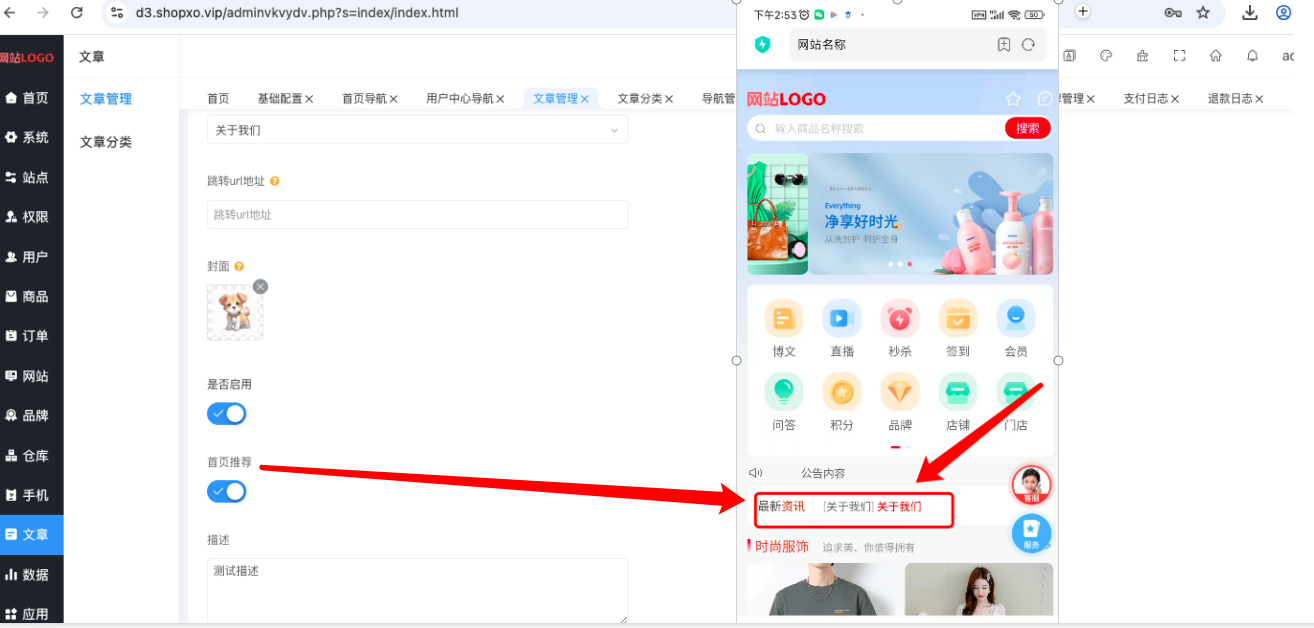Screen dimensions: 1314x628
Task: Click the product search field in preview
Action: (x=877, y=128)
